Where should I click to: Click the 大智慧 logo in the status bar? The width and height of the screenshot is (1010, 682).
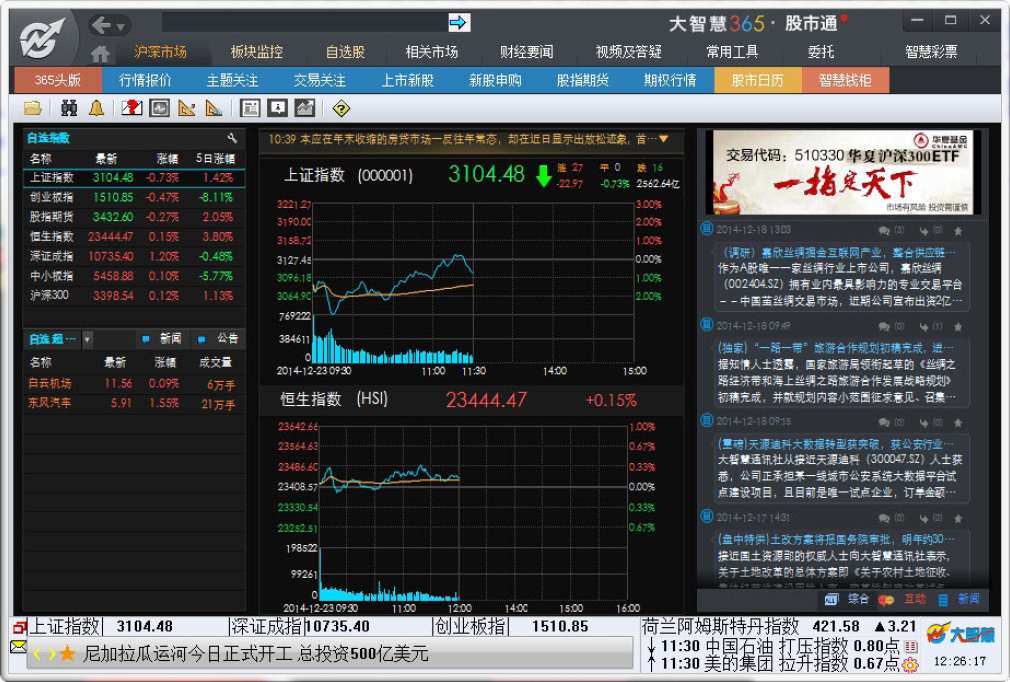click(x=960, y=634)
